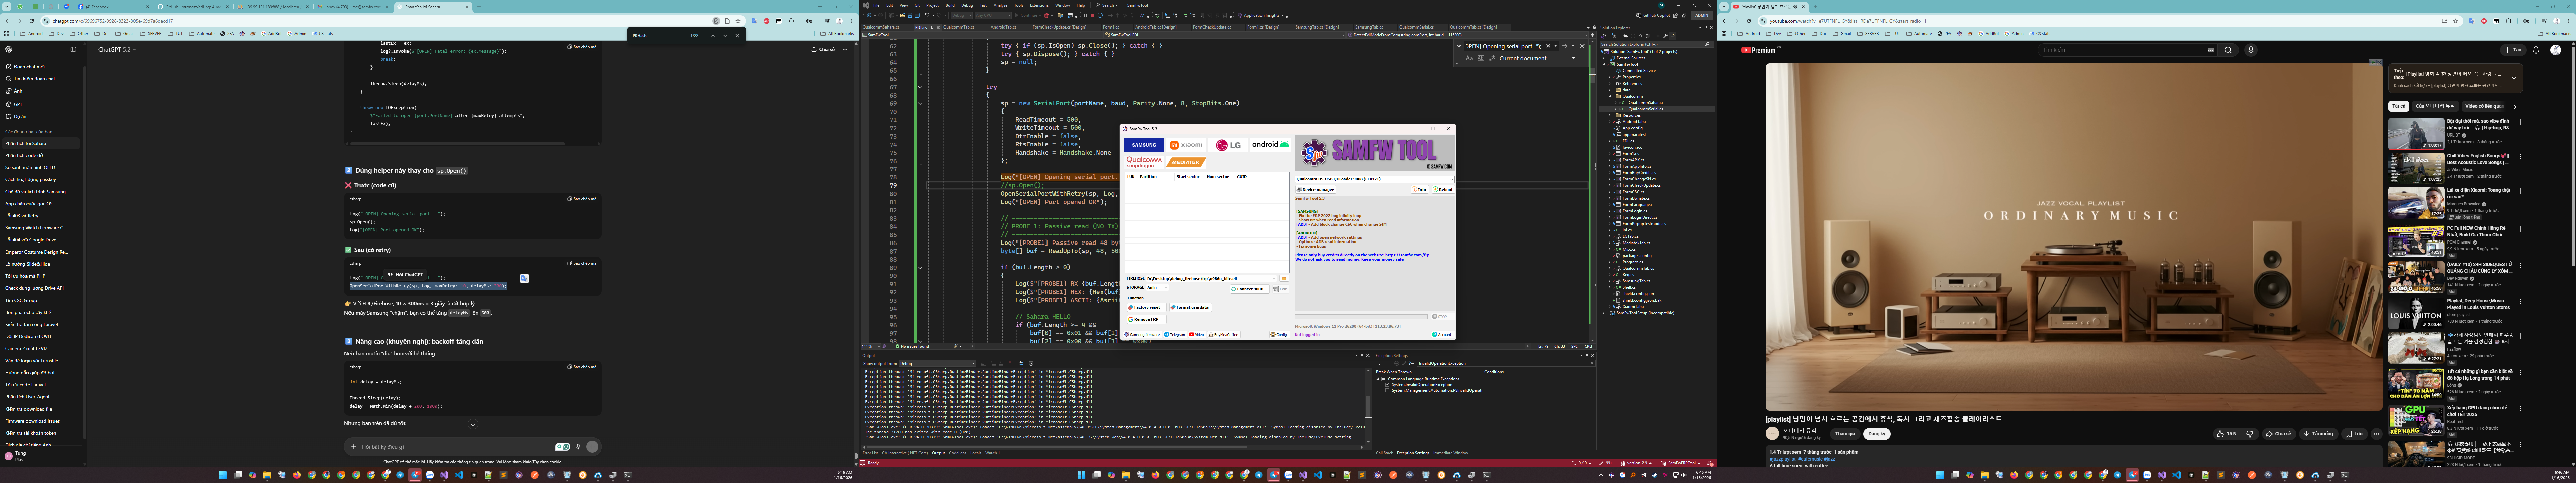Click YouTube voice search microphone icon
Screen dimensions: 2576x483
click(x=2251, y=50)
